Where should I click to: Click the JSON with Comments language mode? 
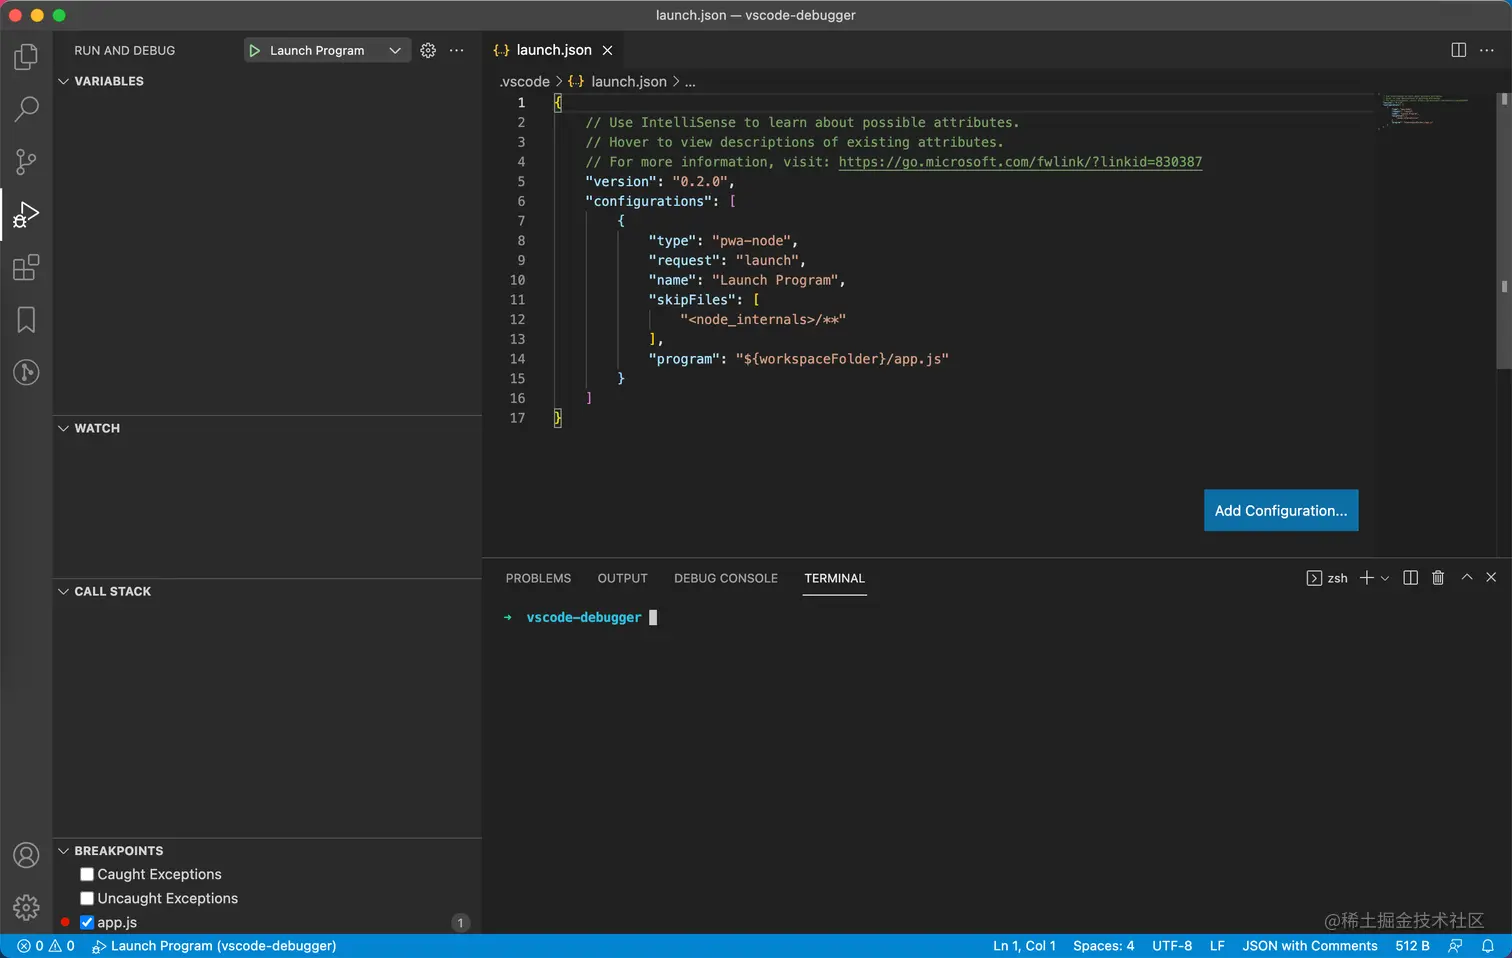(1309, 946)
